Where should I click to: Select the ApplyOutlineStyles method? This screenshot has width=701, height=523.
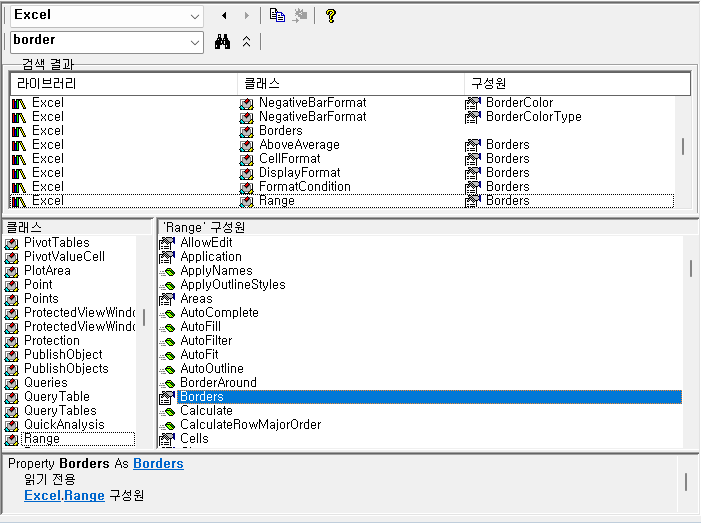click(x=232, y=285)
